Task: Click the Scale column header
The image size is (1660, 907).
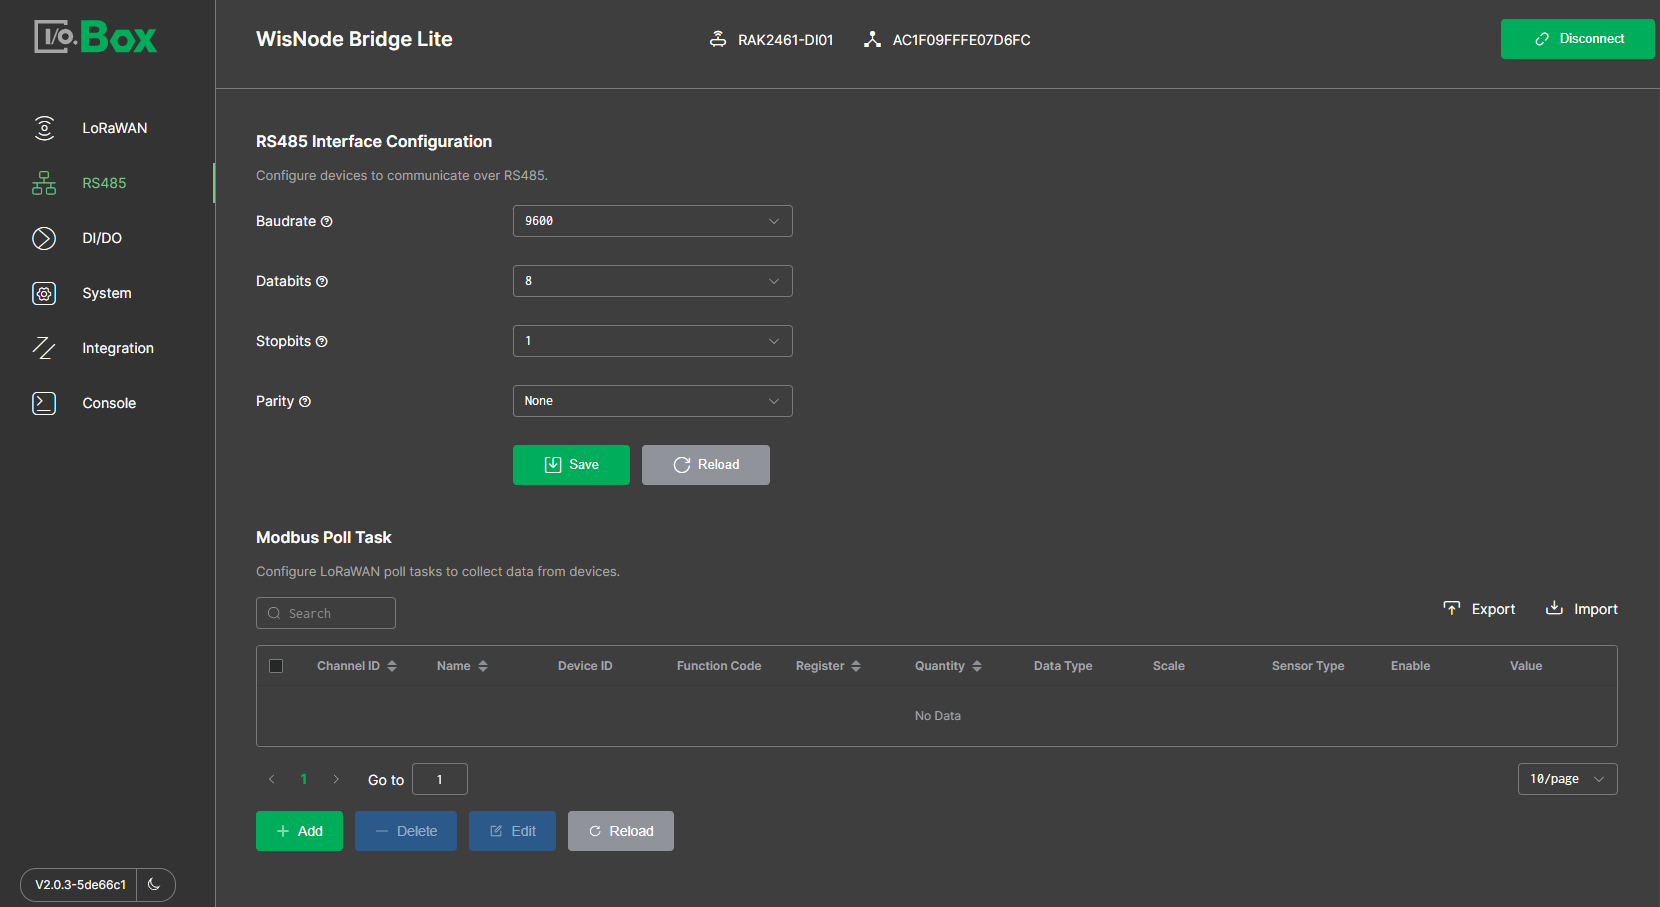Action: (x=1169, y=666)
